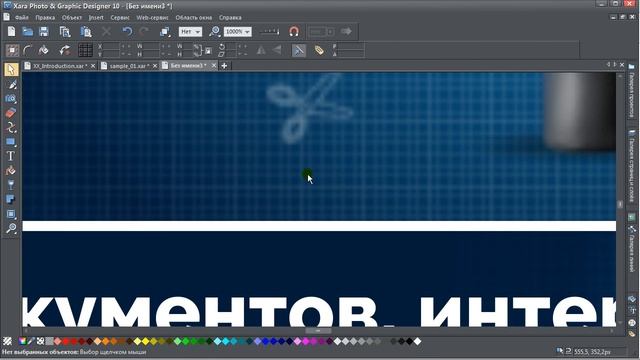The image size is (640, 360).
Task: Open the Объект menu
Action: (x=72, y=18)
